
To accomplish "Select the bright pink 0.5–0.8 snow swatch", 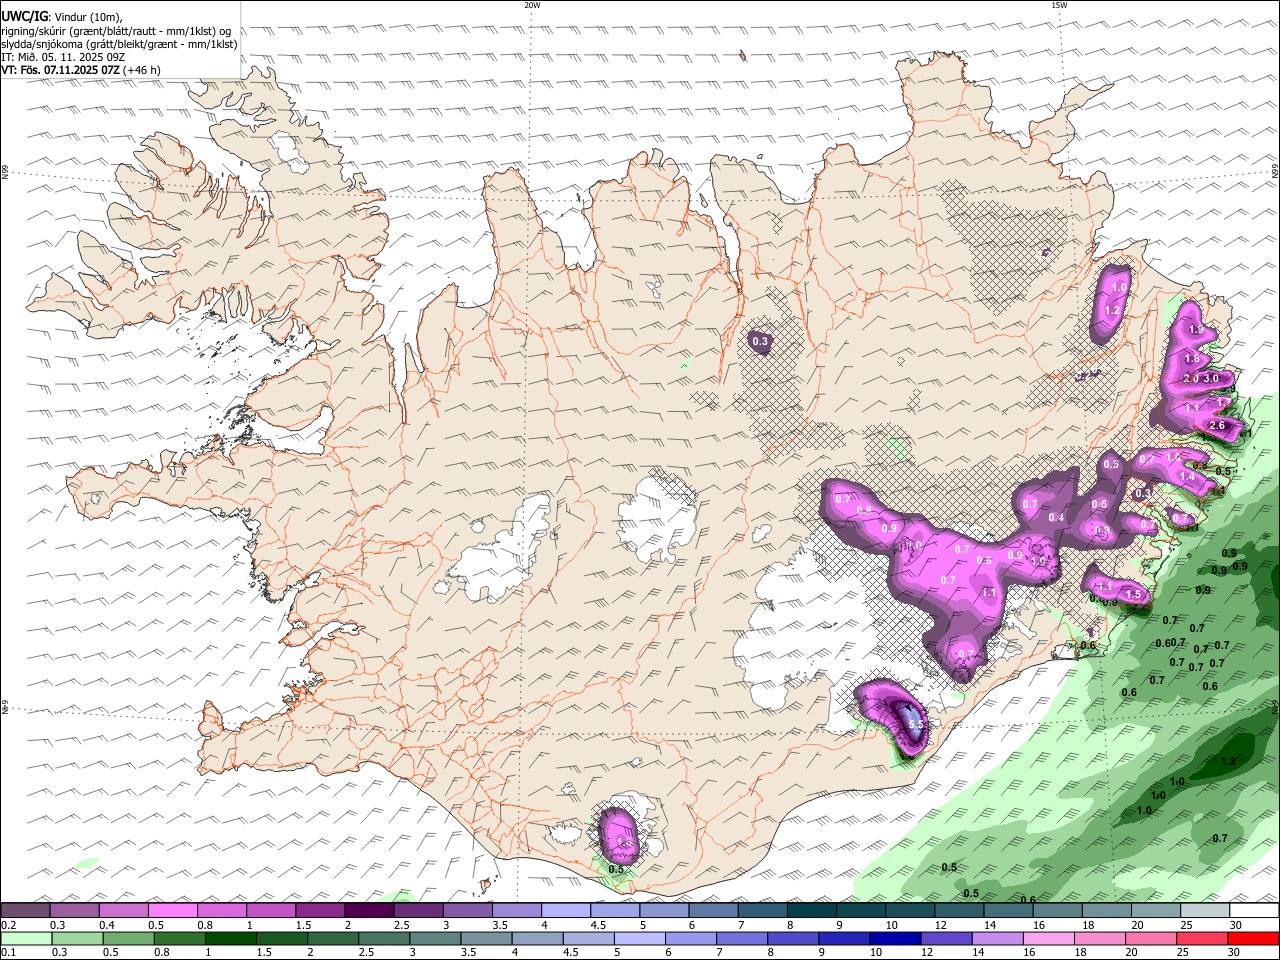I will [x=173, y=910].
